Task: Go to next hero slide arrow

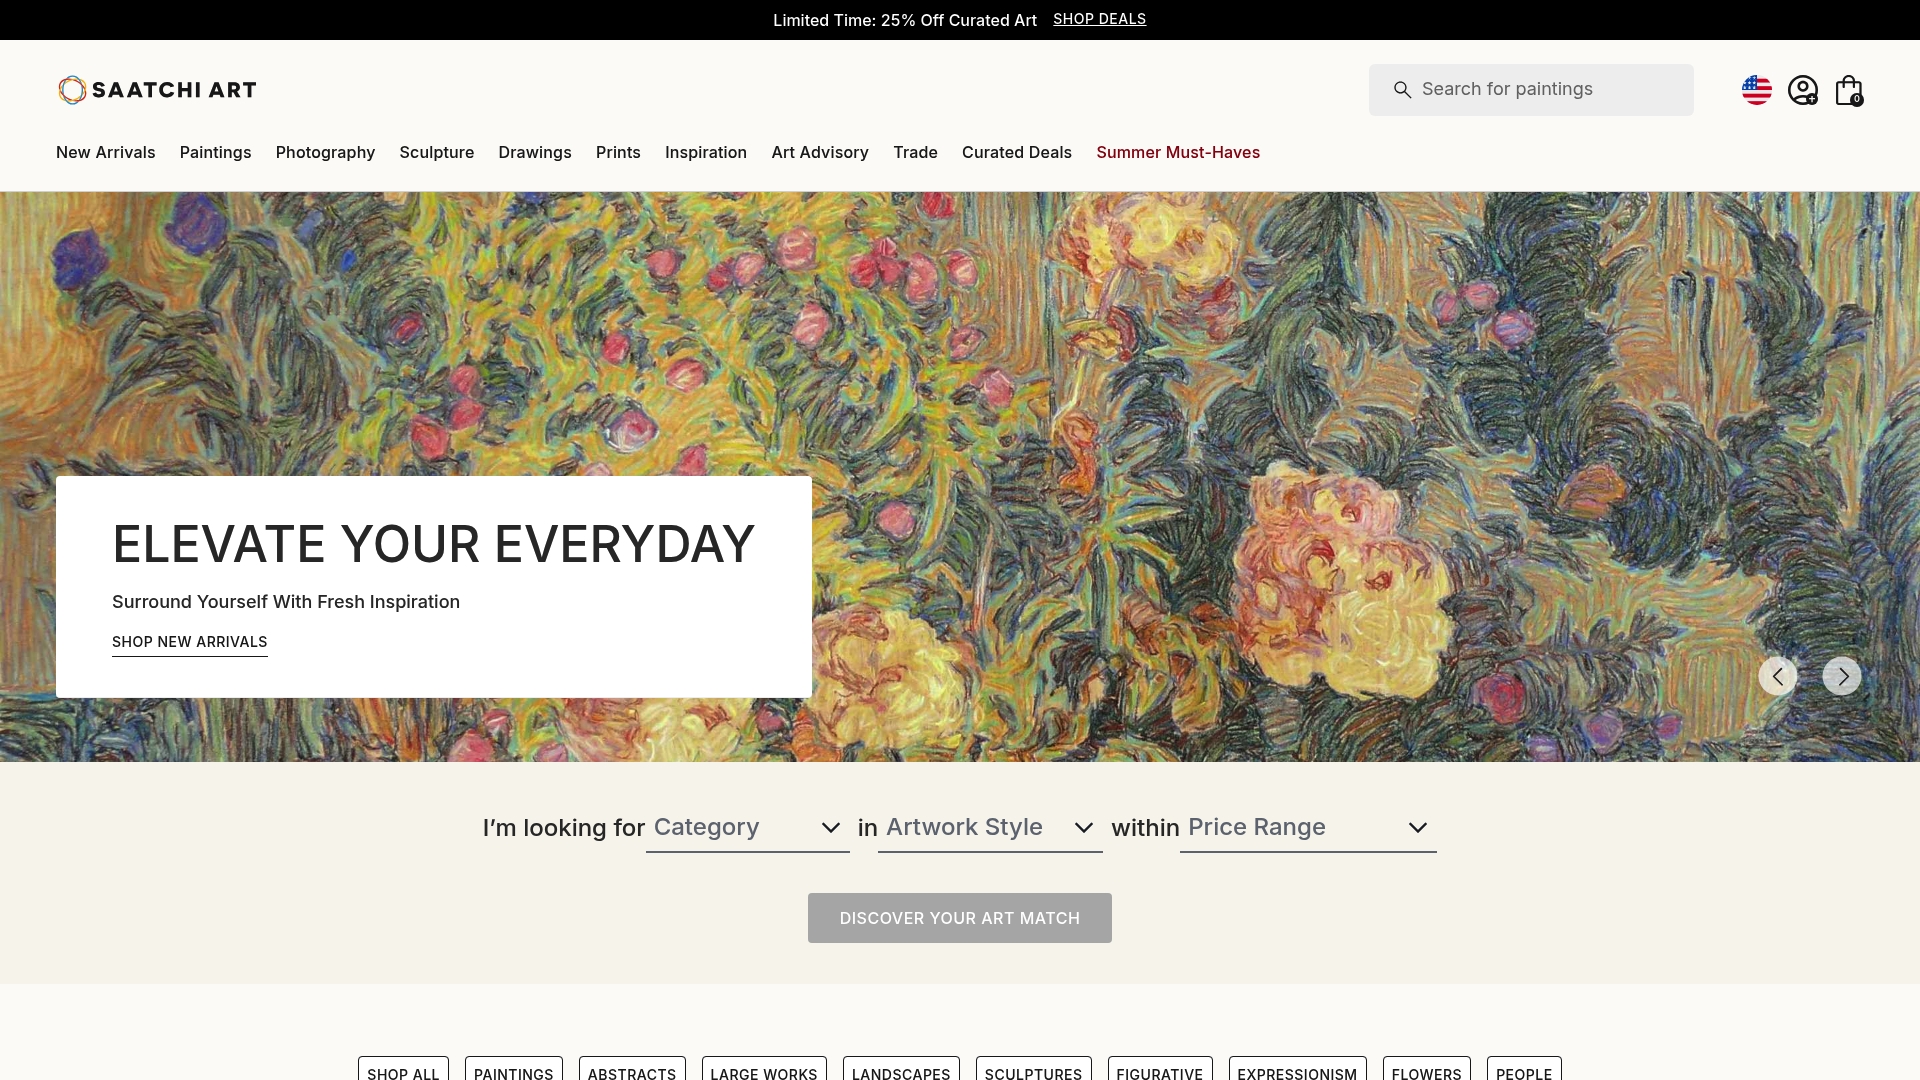Action: [x=1842, y=676]
